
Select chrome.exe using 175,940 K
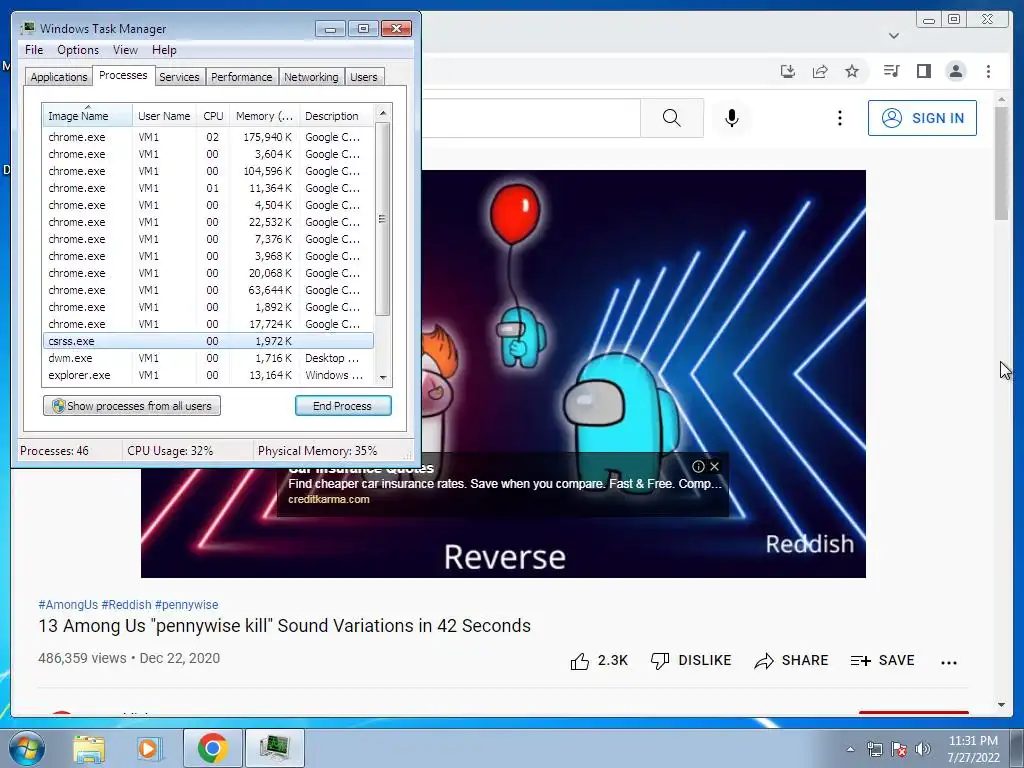(208, 137)
